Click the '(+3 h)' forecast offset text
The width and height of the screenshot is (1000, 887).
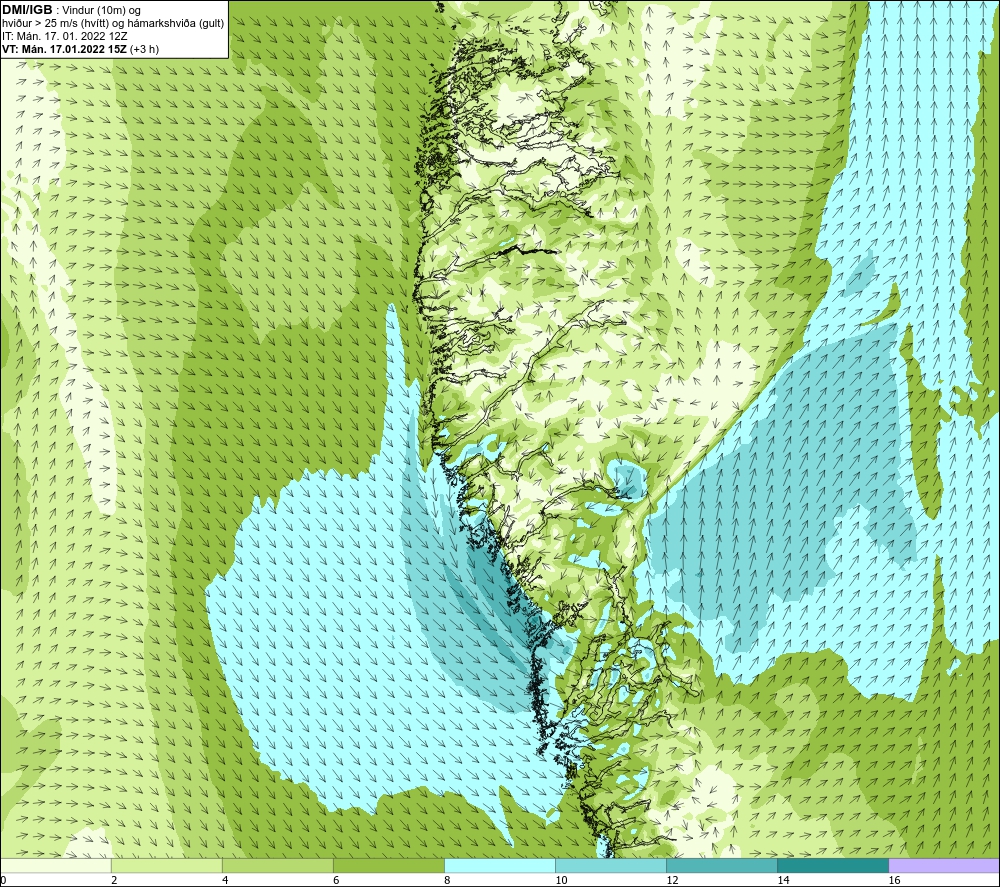coord(144,49)
